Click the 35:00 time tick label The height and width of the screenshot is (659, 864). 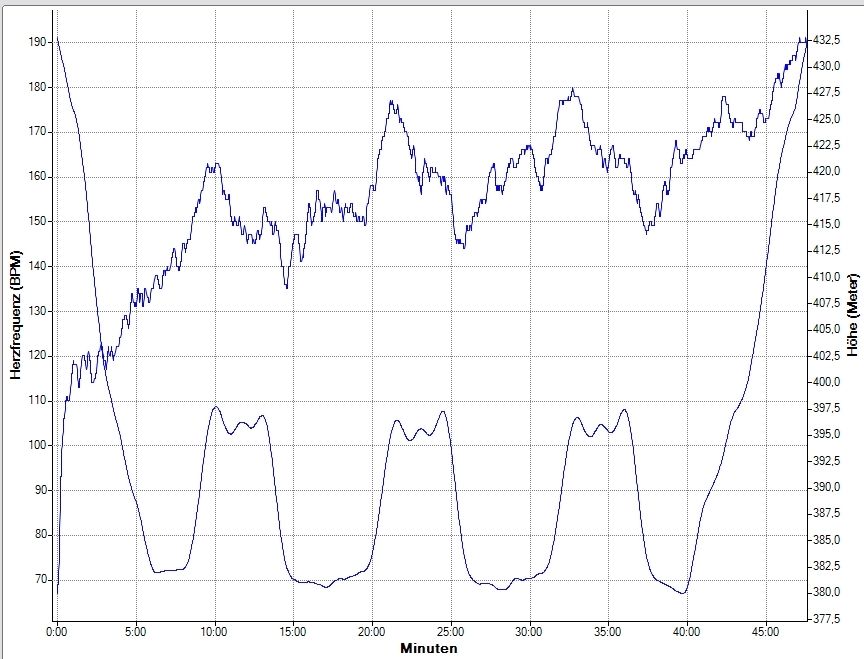(x=608, y=632)
